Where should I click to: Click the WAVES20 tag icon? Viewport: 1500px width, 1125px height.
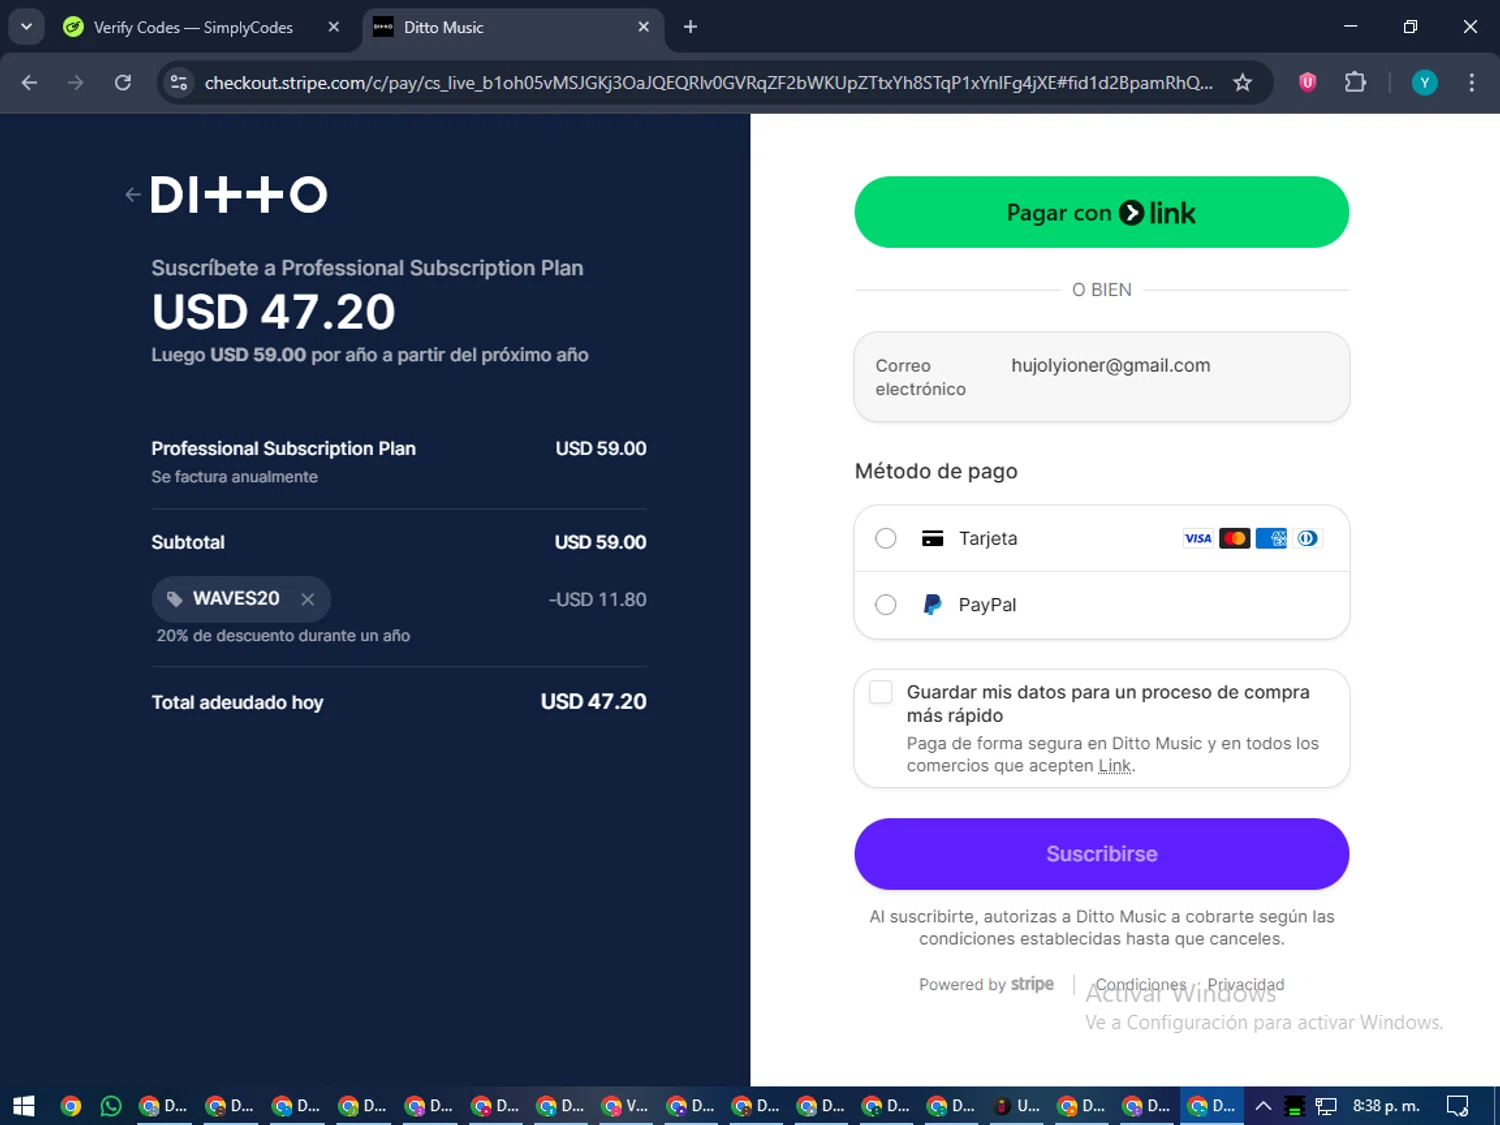(x=175, y=599)
